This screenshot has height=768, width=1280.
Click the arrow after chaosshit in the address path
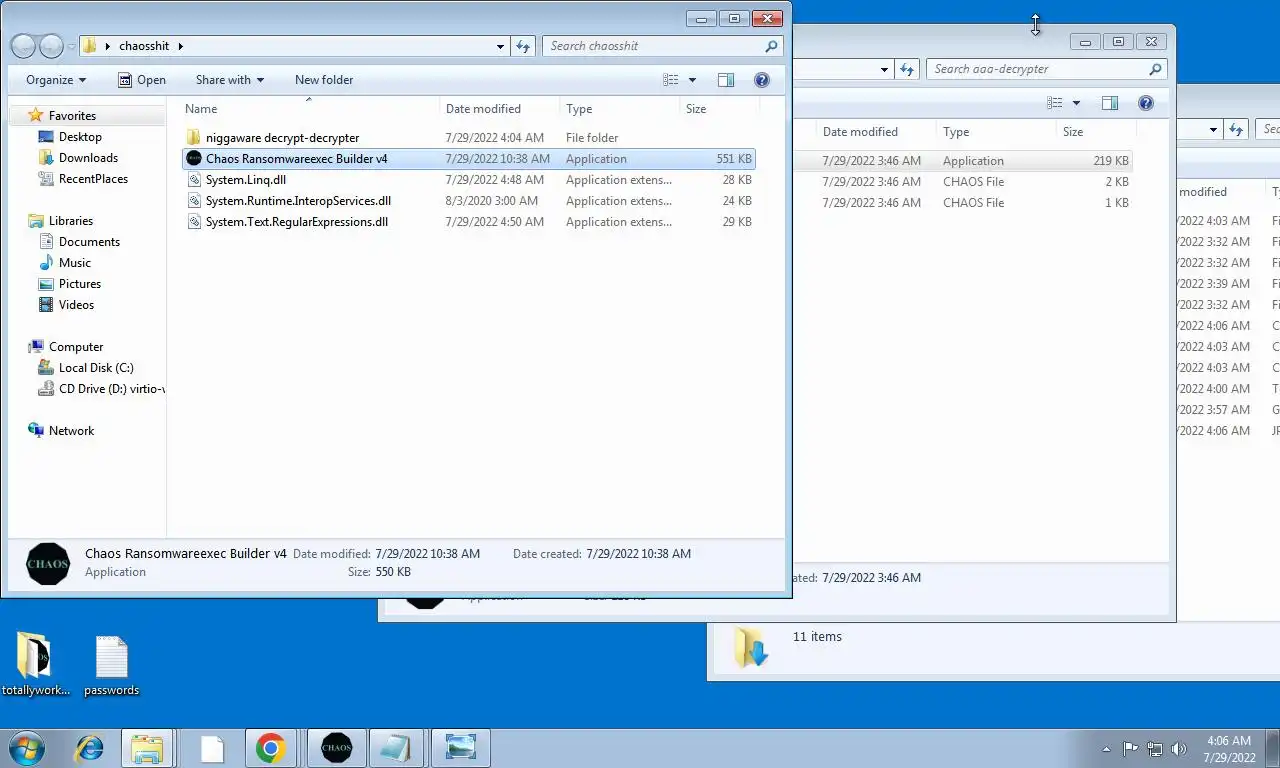[x=181, y=46]
